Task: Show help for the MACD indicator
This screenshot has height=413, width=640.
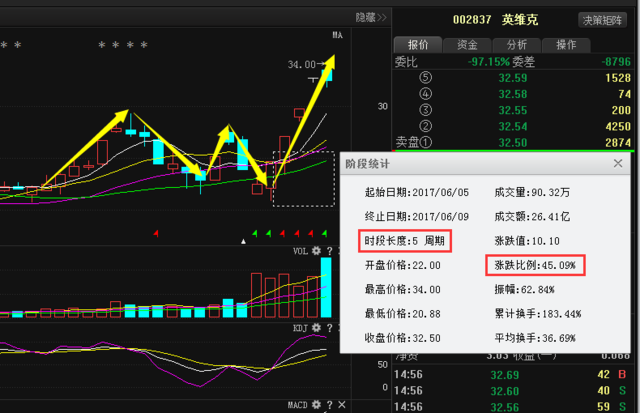Action: pyautogui.click(x=329, y=404)
